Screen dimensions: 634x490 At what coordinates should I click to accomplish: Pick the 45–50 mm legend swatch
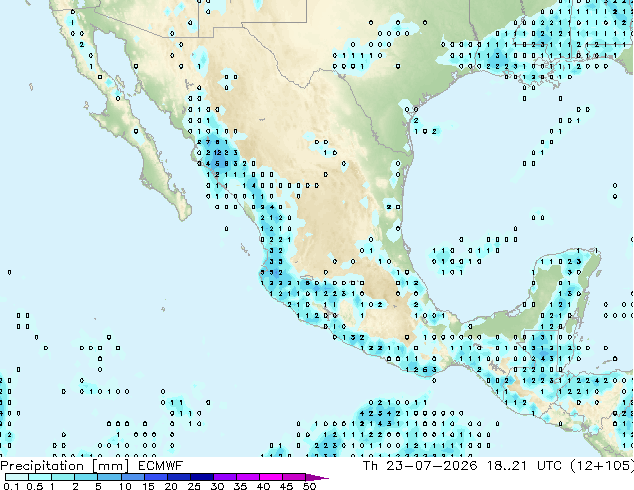click(294, 477)
